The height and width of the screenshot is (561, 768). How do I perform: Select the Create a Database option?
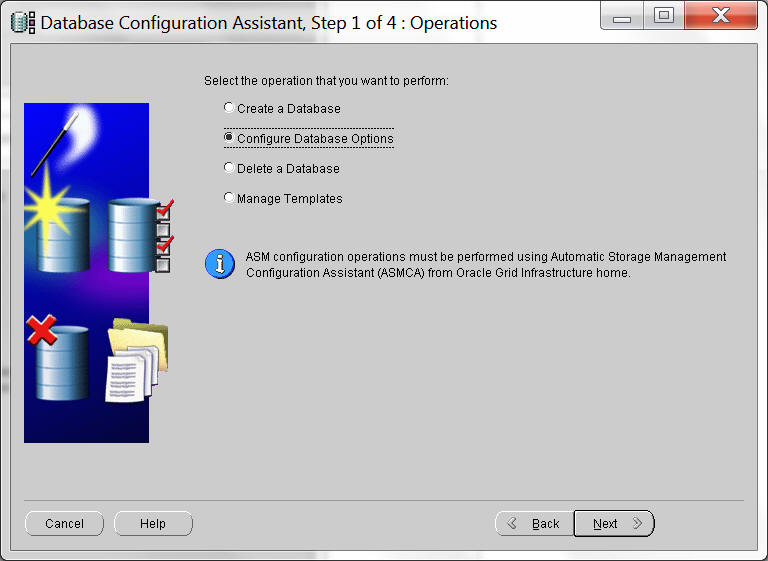click(x=230, y=108)
